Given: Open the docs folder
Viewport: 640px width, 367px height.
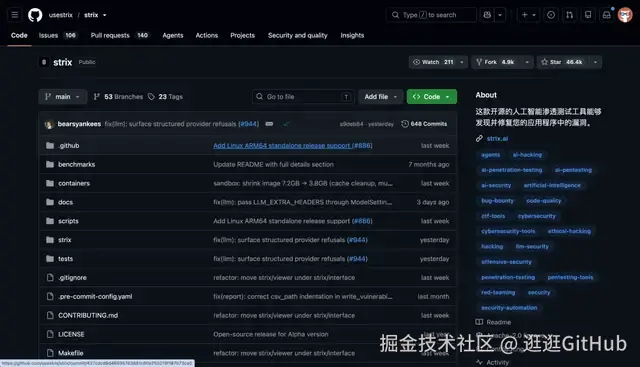Looking at the screenshot, I should (x=65, y=202).
